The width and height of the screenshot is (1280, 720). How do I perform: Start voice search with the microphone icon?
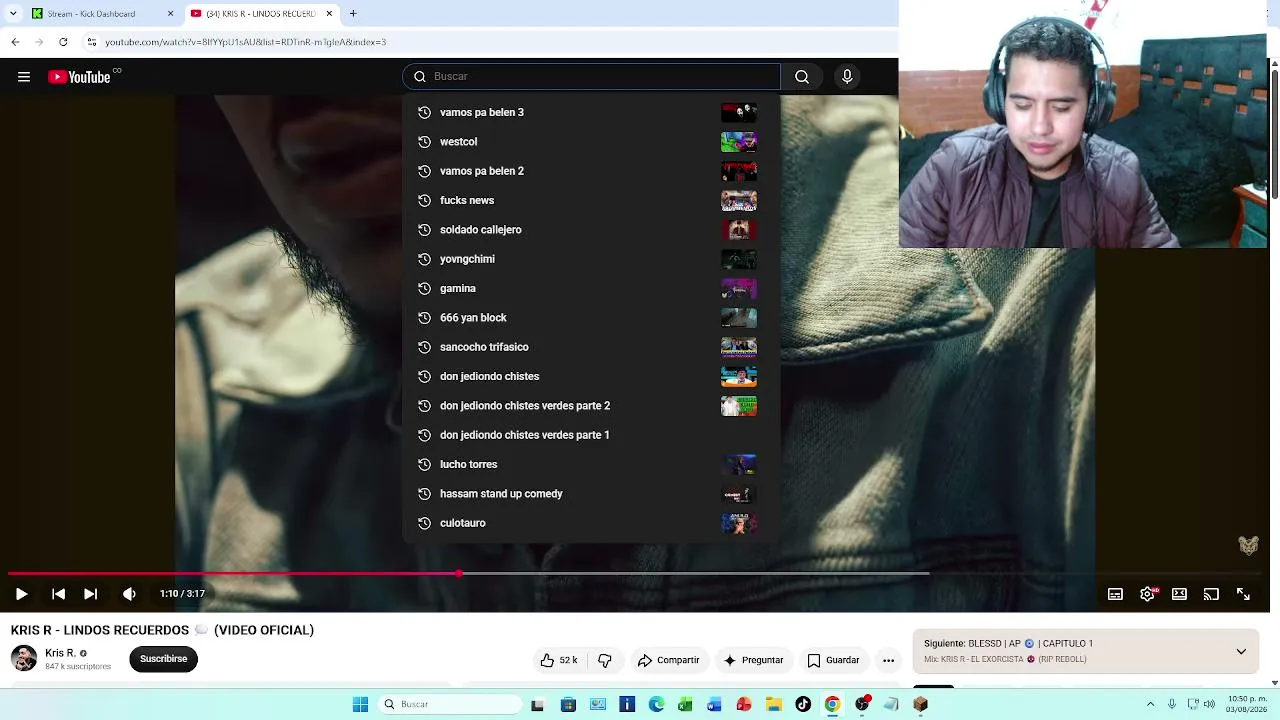click(x=847, y=77)
